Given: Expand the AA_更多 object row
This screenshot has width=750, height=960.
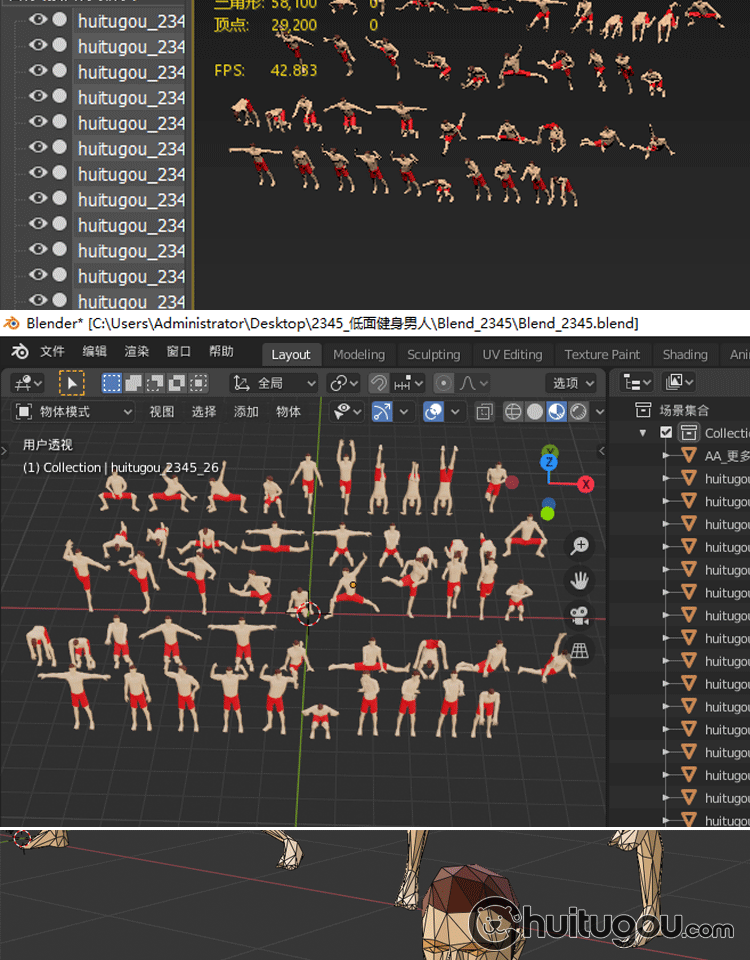Looking at the screenshot, I should point(666,456).
